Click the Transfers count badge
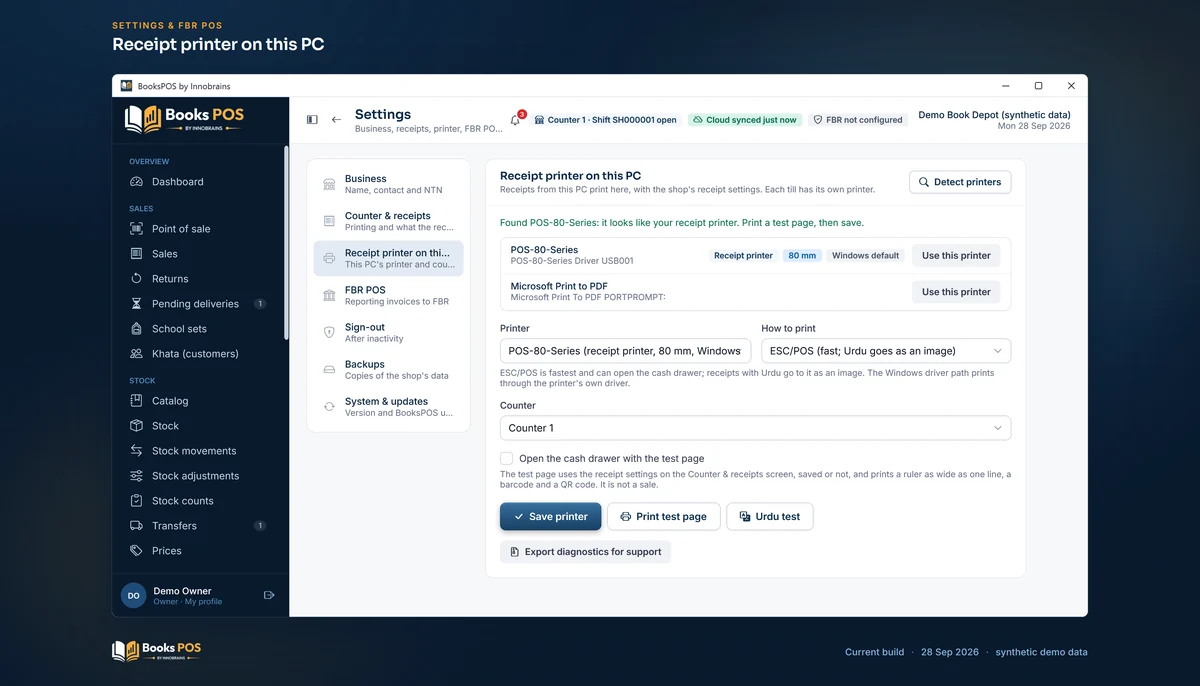This screenshot has width=1200, height=686. click(260, 526)
